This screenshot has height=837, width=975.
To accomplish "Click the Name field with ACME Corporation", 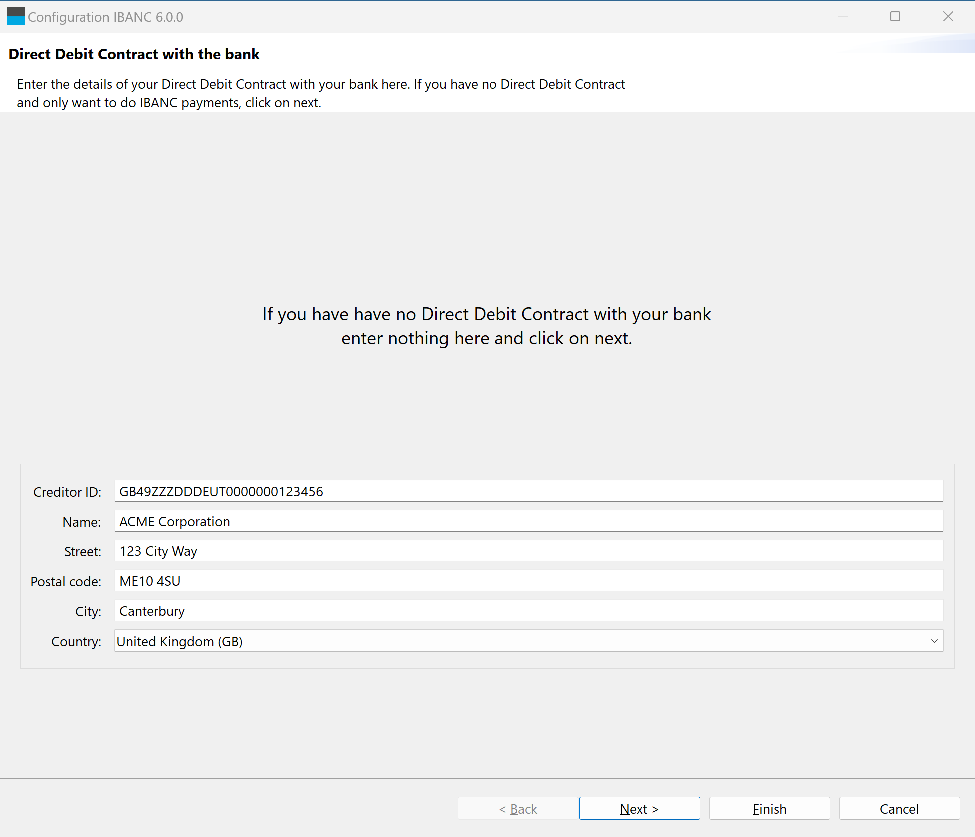I will pos(529,521).
